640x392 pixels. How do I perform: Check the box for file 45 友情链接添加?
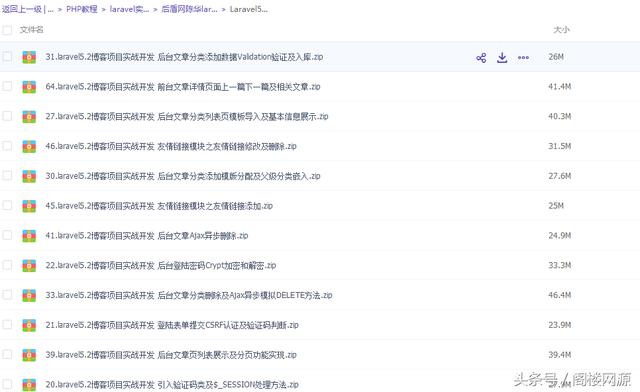(x=7, y=205)
